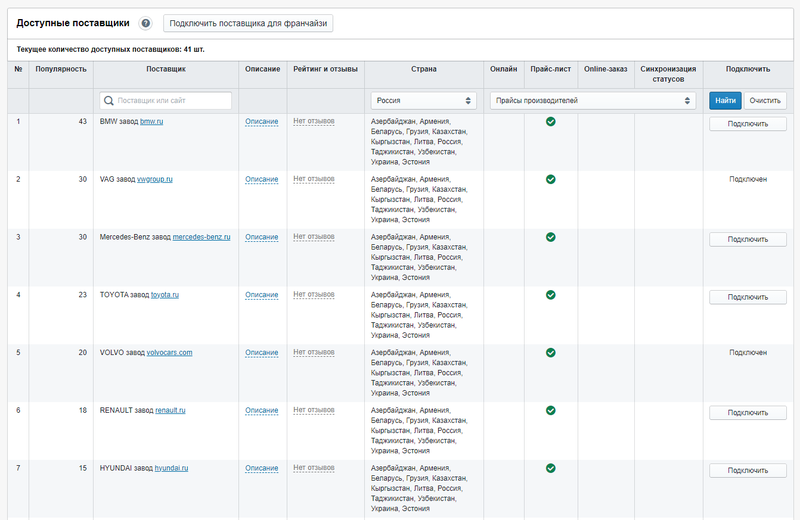
Task: Click green price-list checkmark for RENAULT row
Action: click(550, 410)
